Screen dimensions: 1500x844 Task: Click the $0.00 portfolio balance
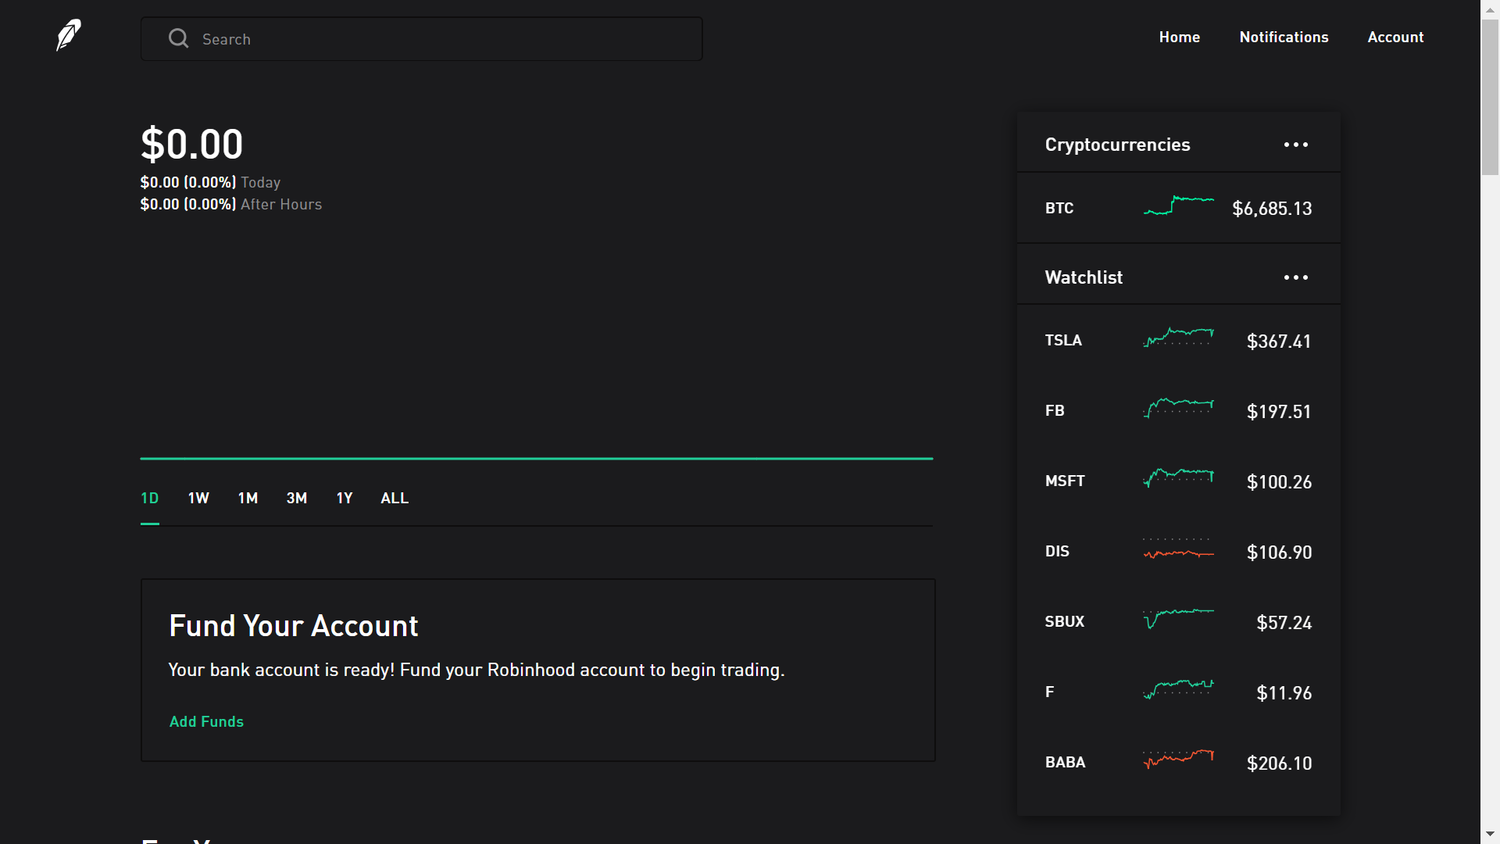click(191, 144)
